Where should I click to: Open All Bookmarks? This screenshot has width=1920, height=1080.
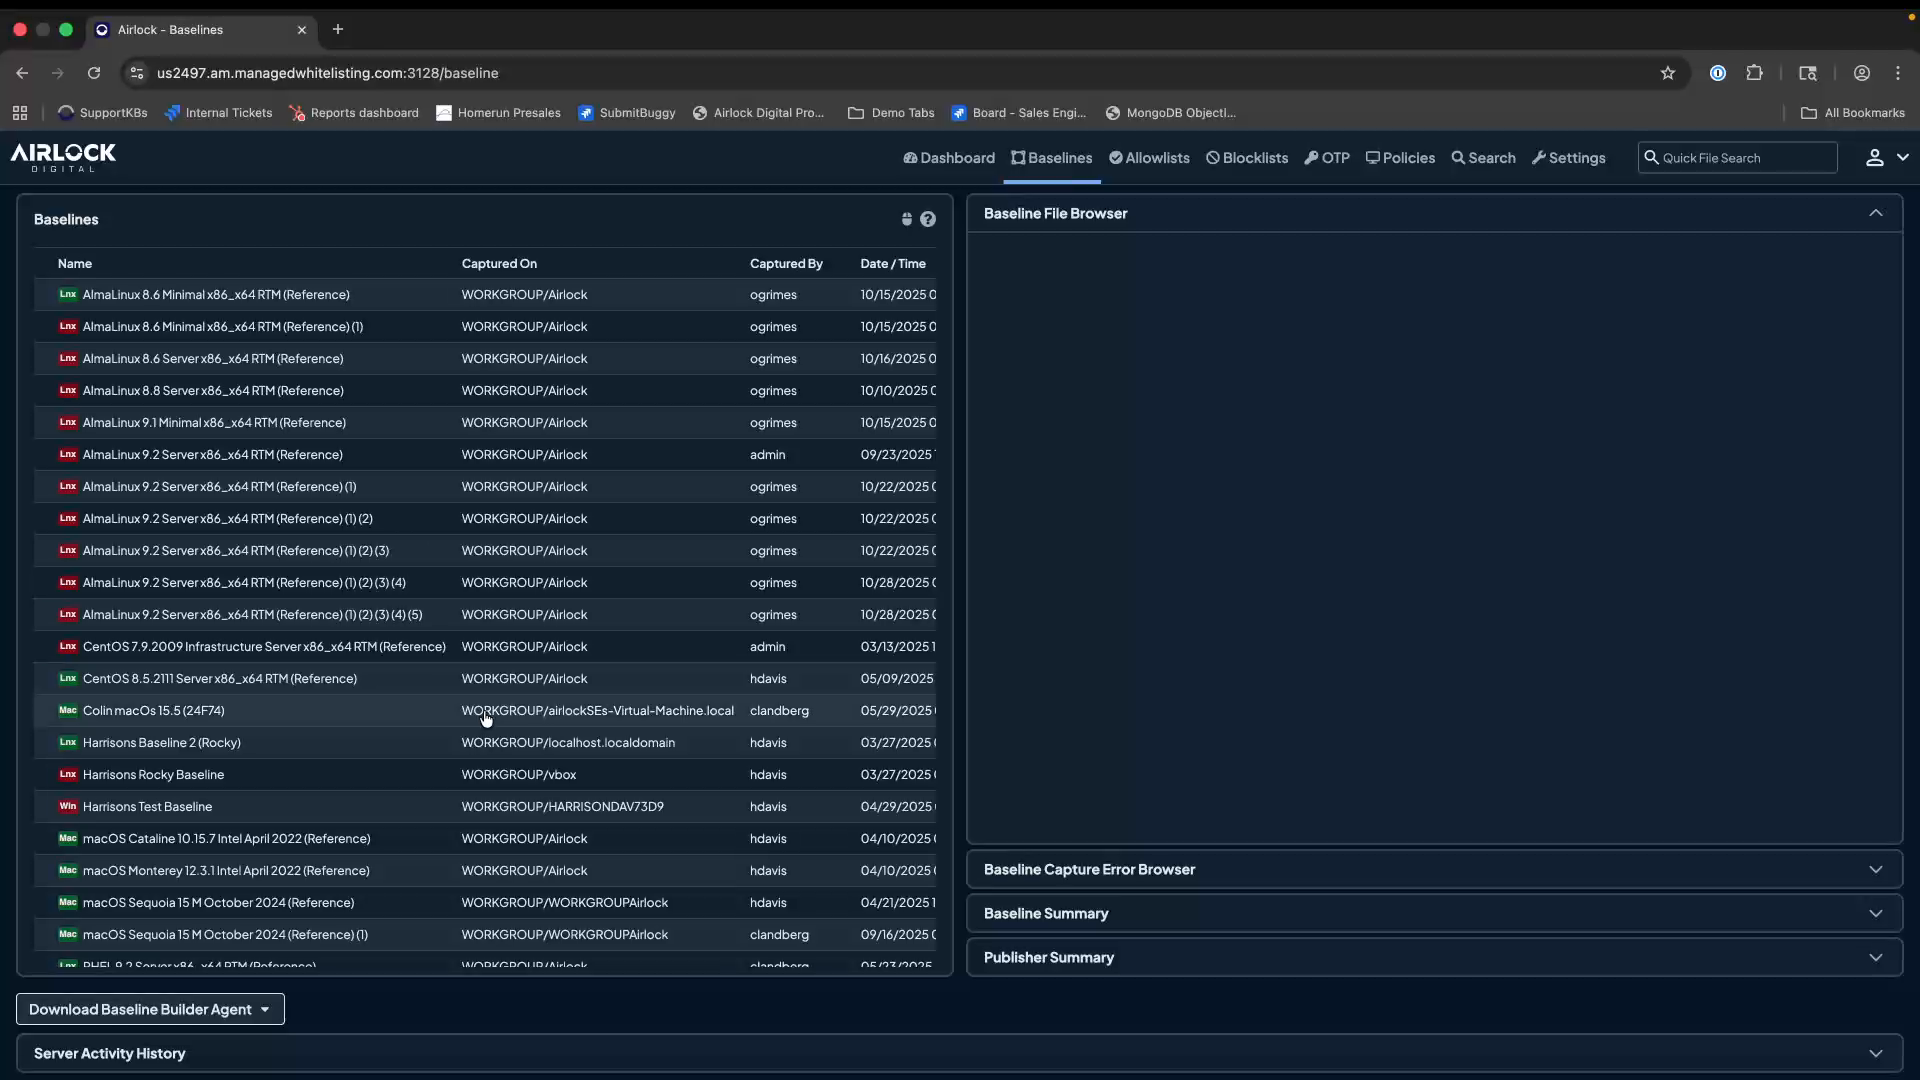(x=1853, y=113)
